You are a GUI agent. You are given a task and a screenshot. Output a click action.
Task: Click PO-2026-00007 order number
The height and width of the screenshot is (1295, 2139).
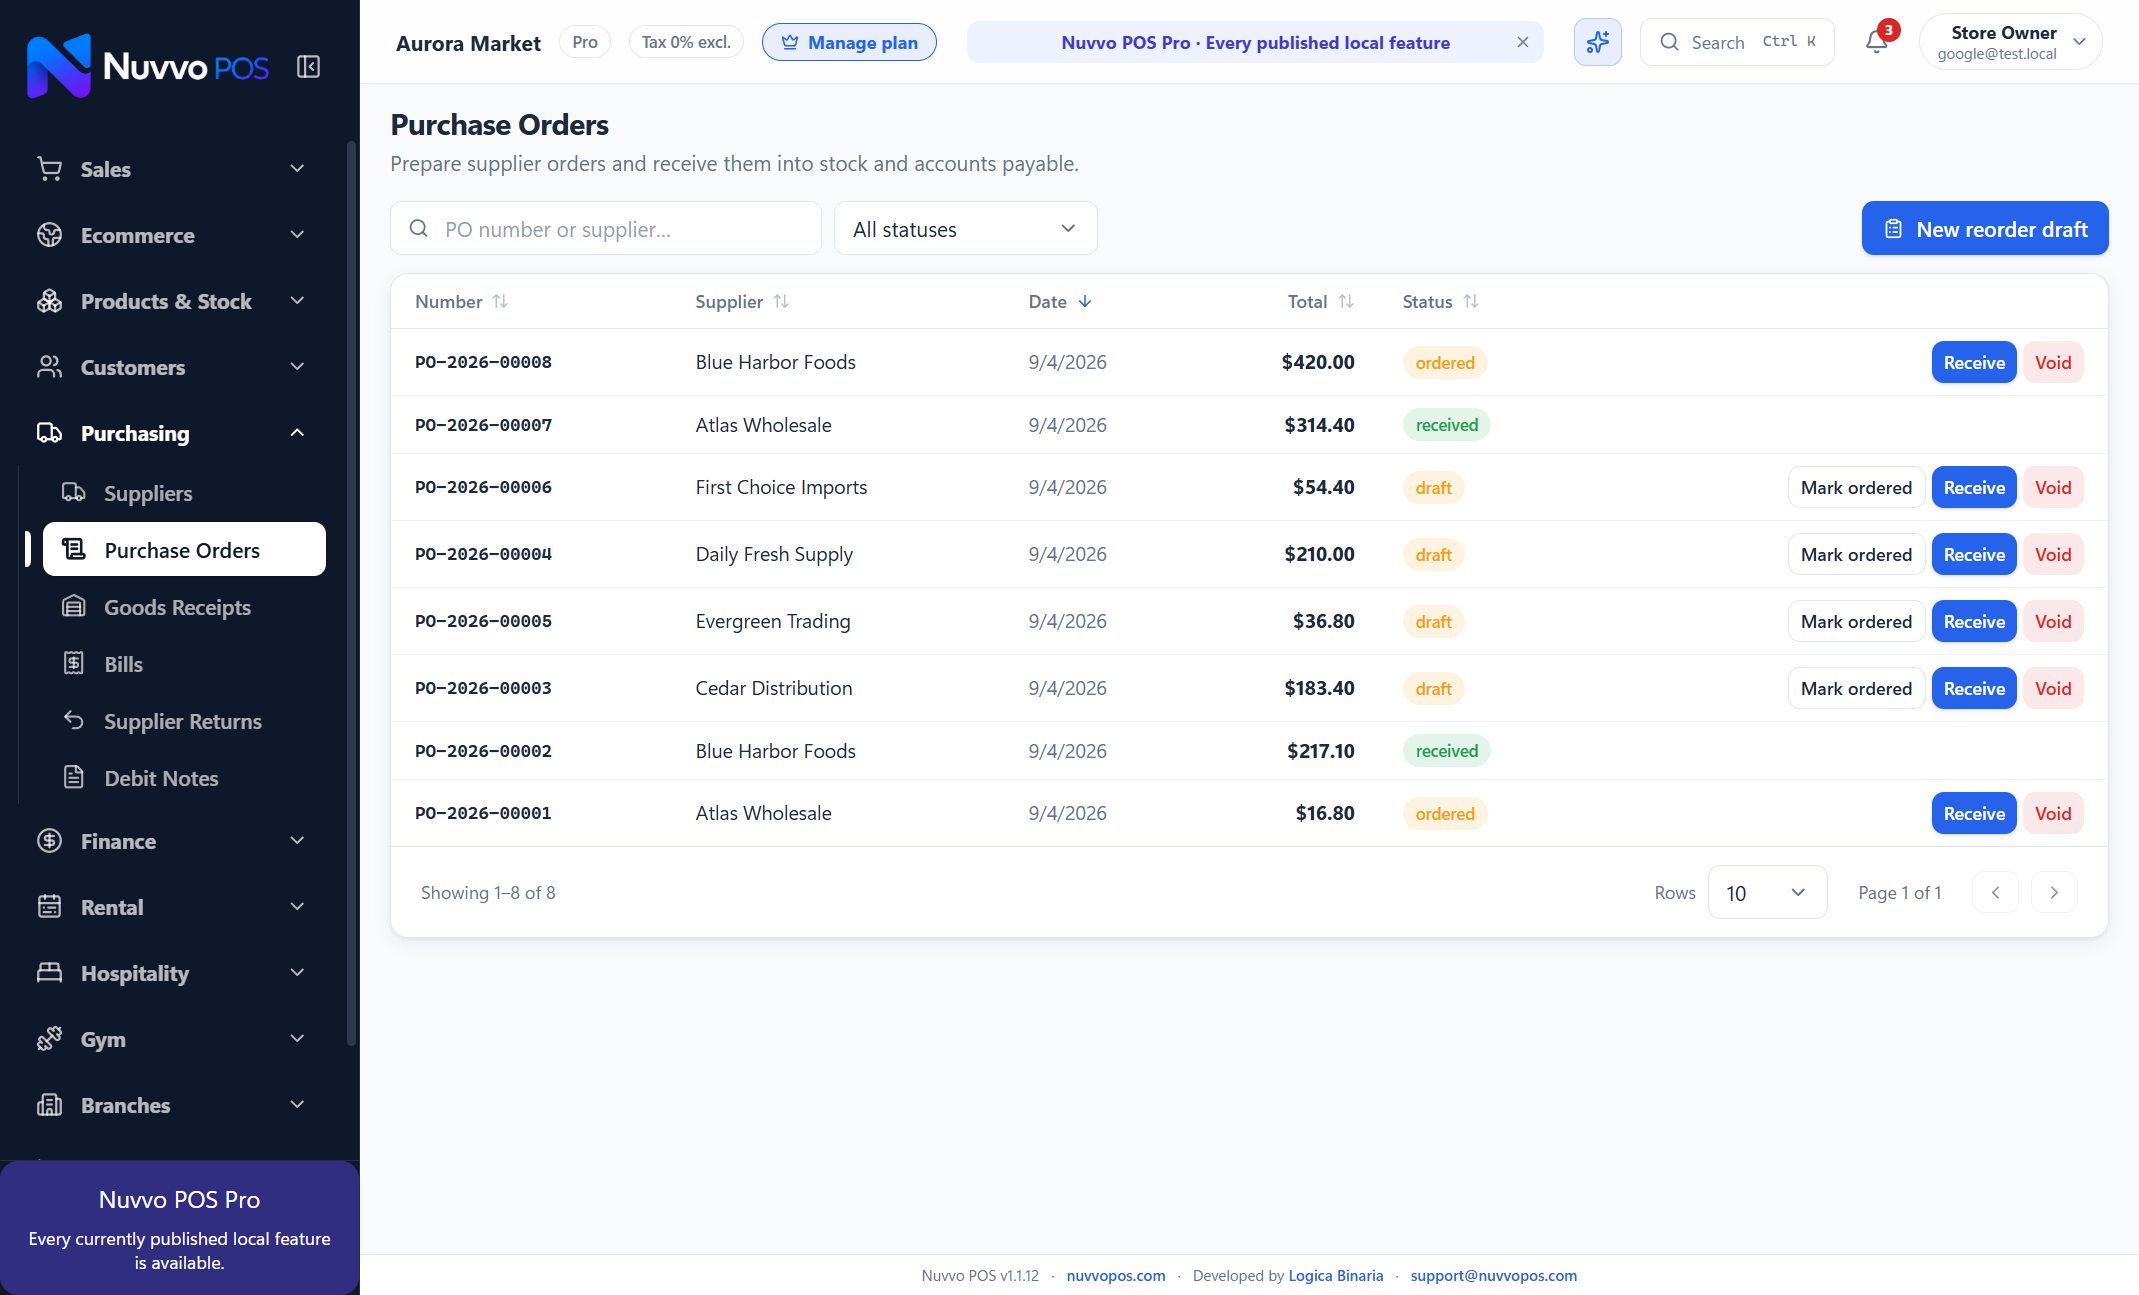[483, 425]
